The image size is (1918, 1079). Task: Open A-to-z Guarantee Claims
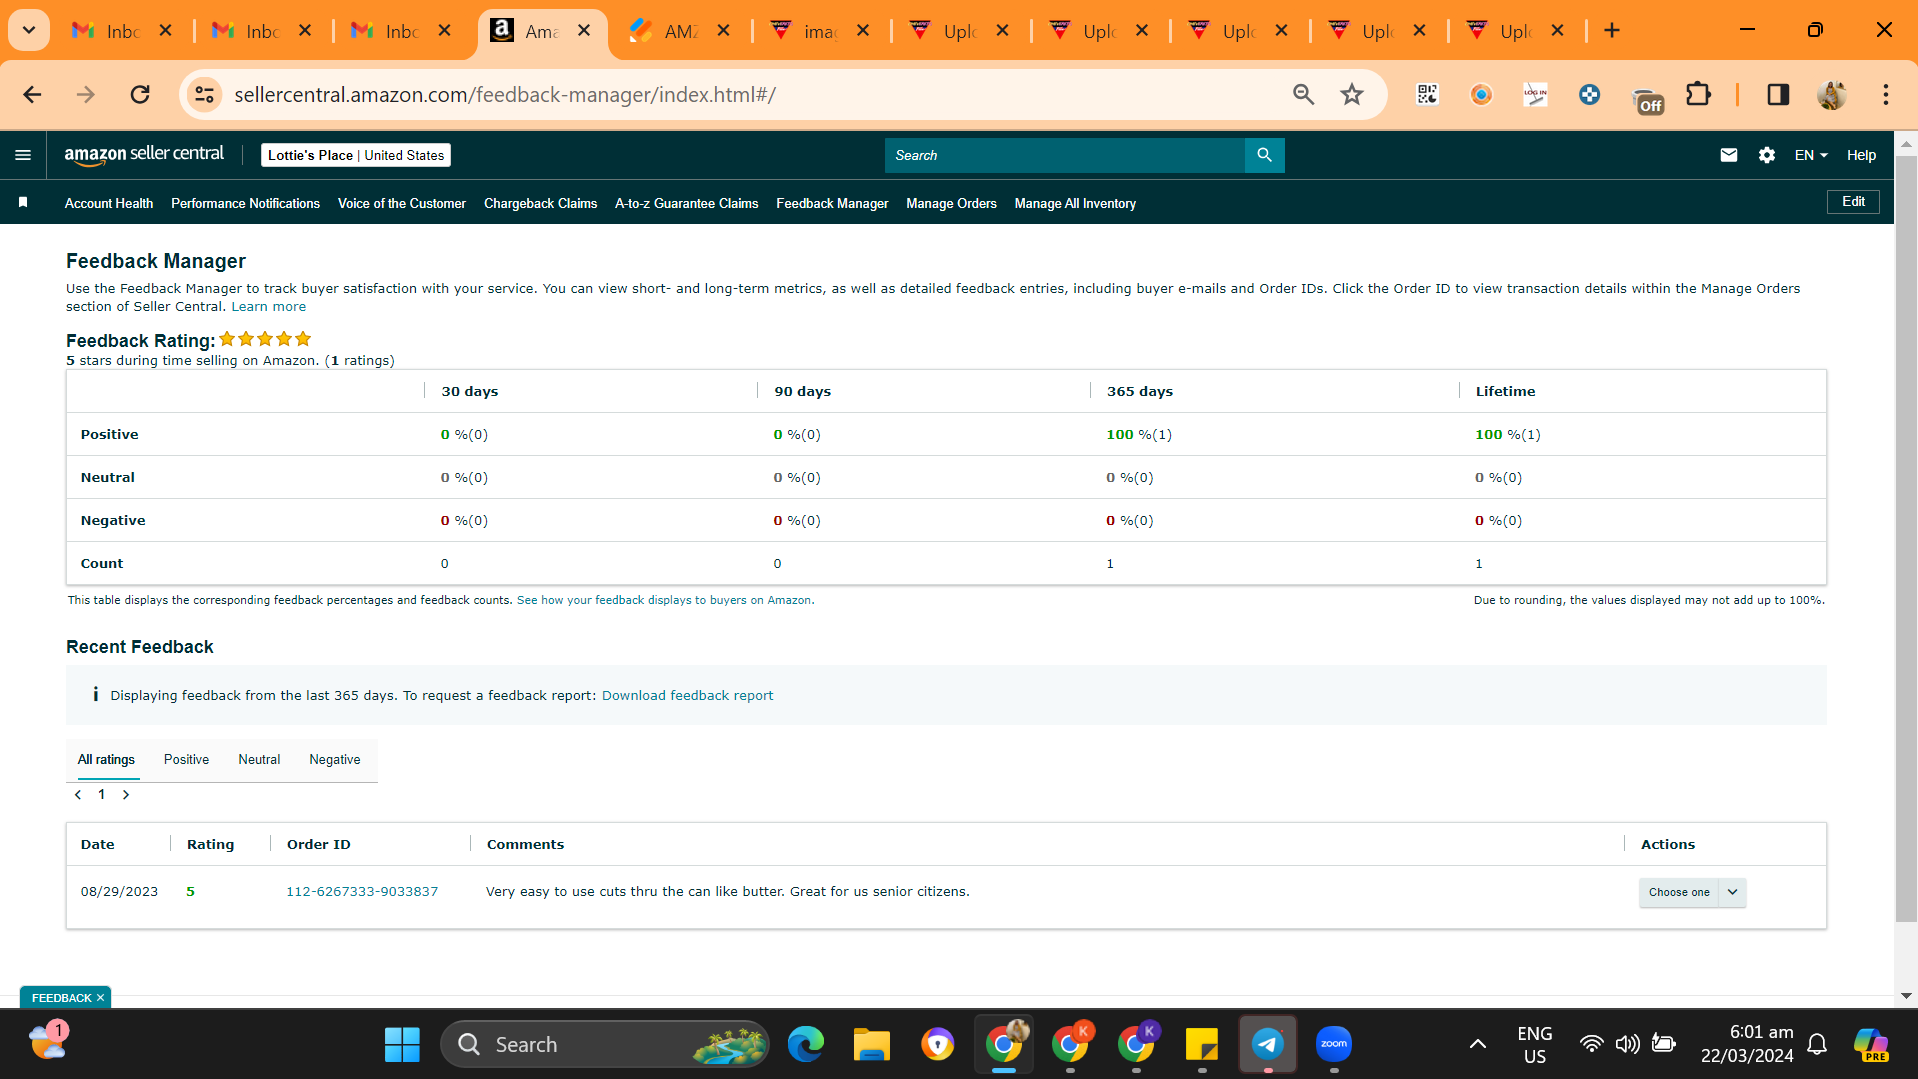(x=686, y=203)
